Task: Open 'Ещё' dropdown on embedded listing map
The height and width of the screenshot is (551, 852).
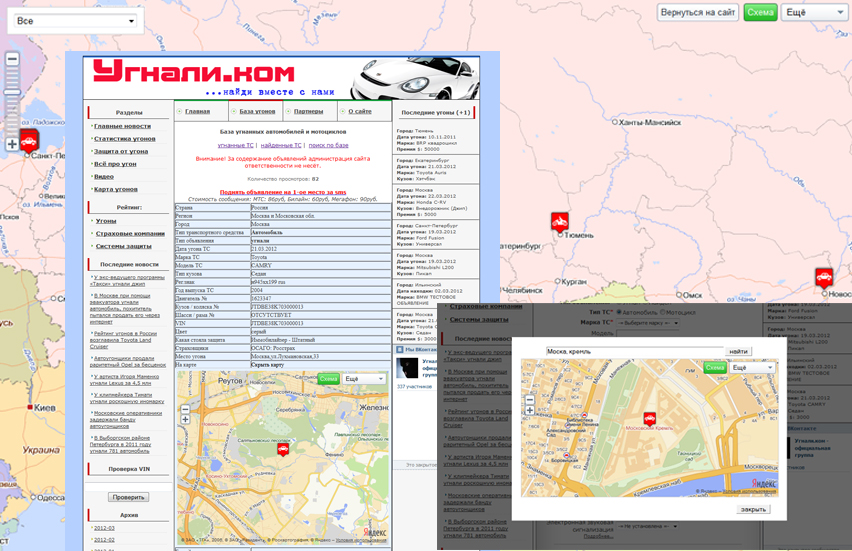Action: (x=364, y=379)
